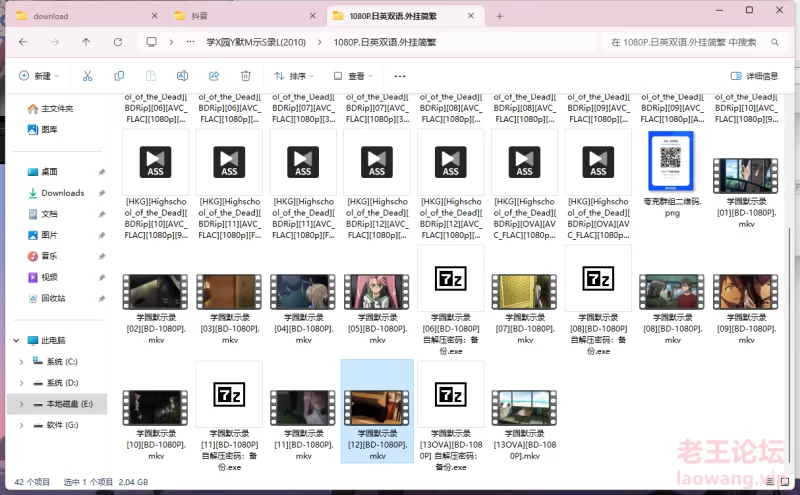
Task: Select the [11][BD-1080P] 7z exe archive
Action: (x=229, y=417)
